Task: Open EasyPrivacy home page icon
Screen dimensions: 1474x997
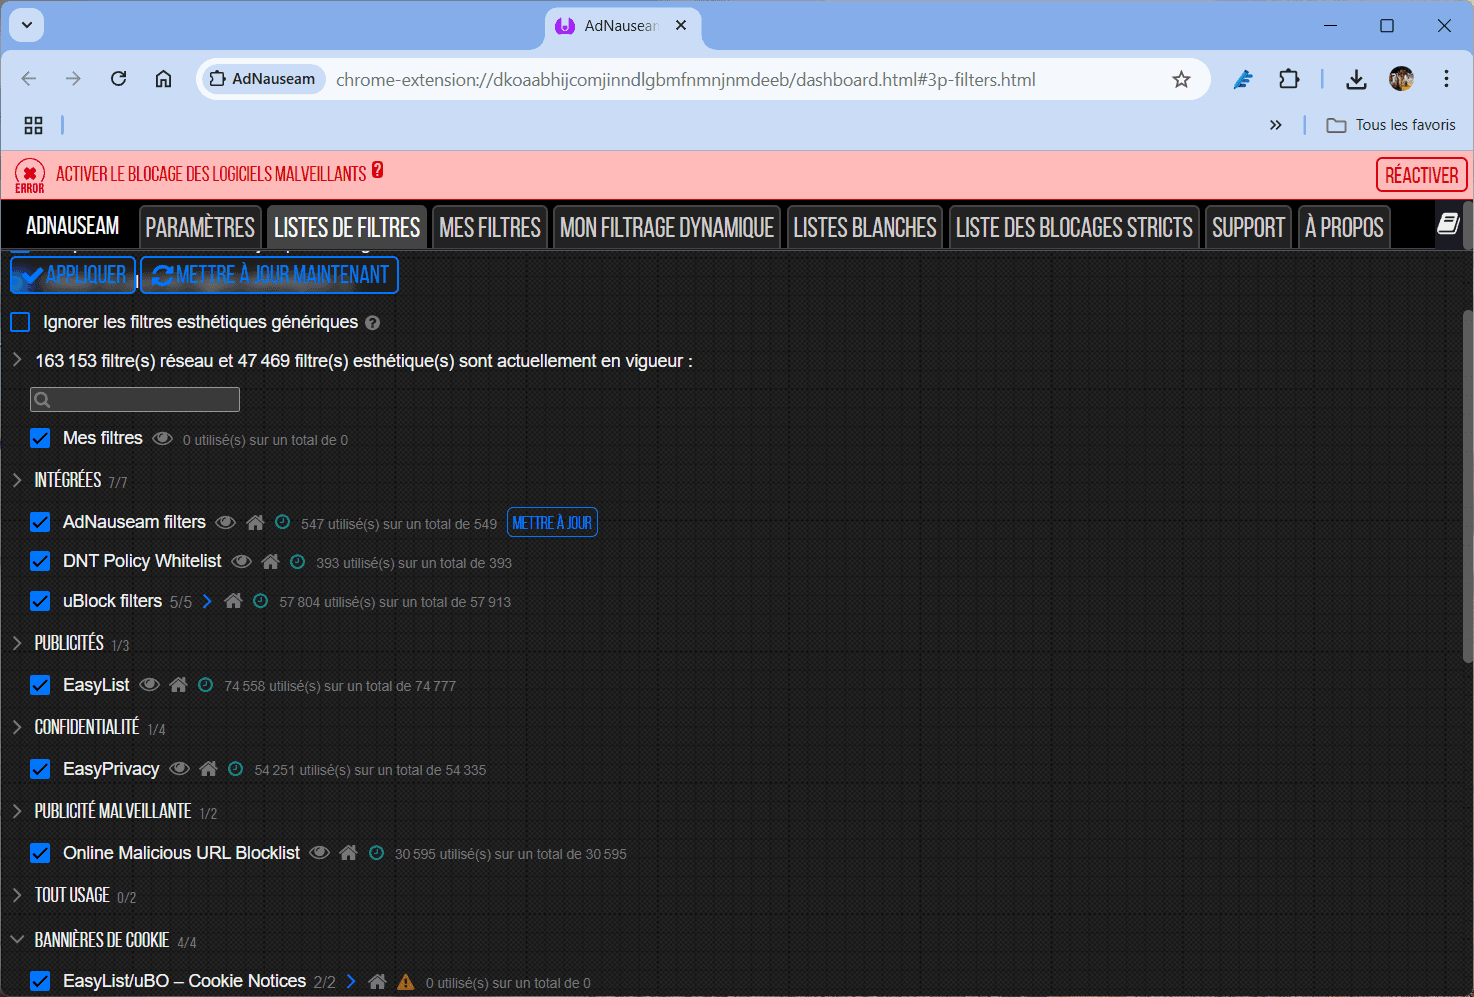Action: [208, 769]
